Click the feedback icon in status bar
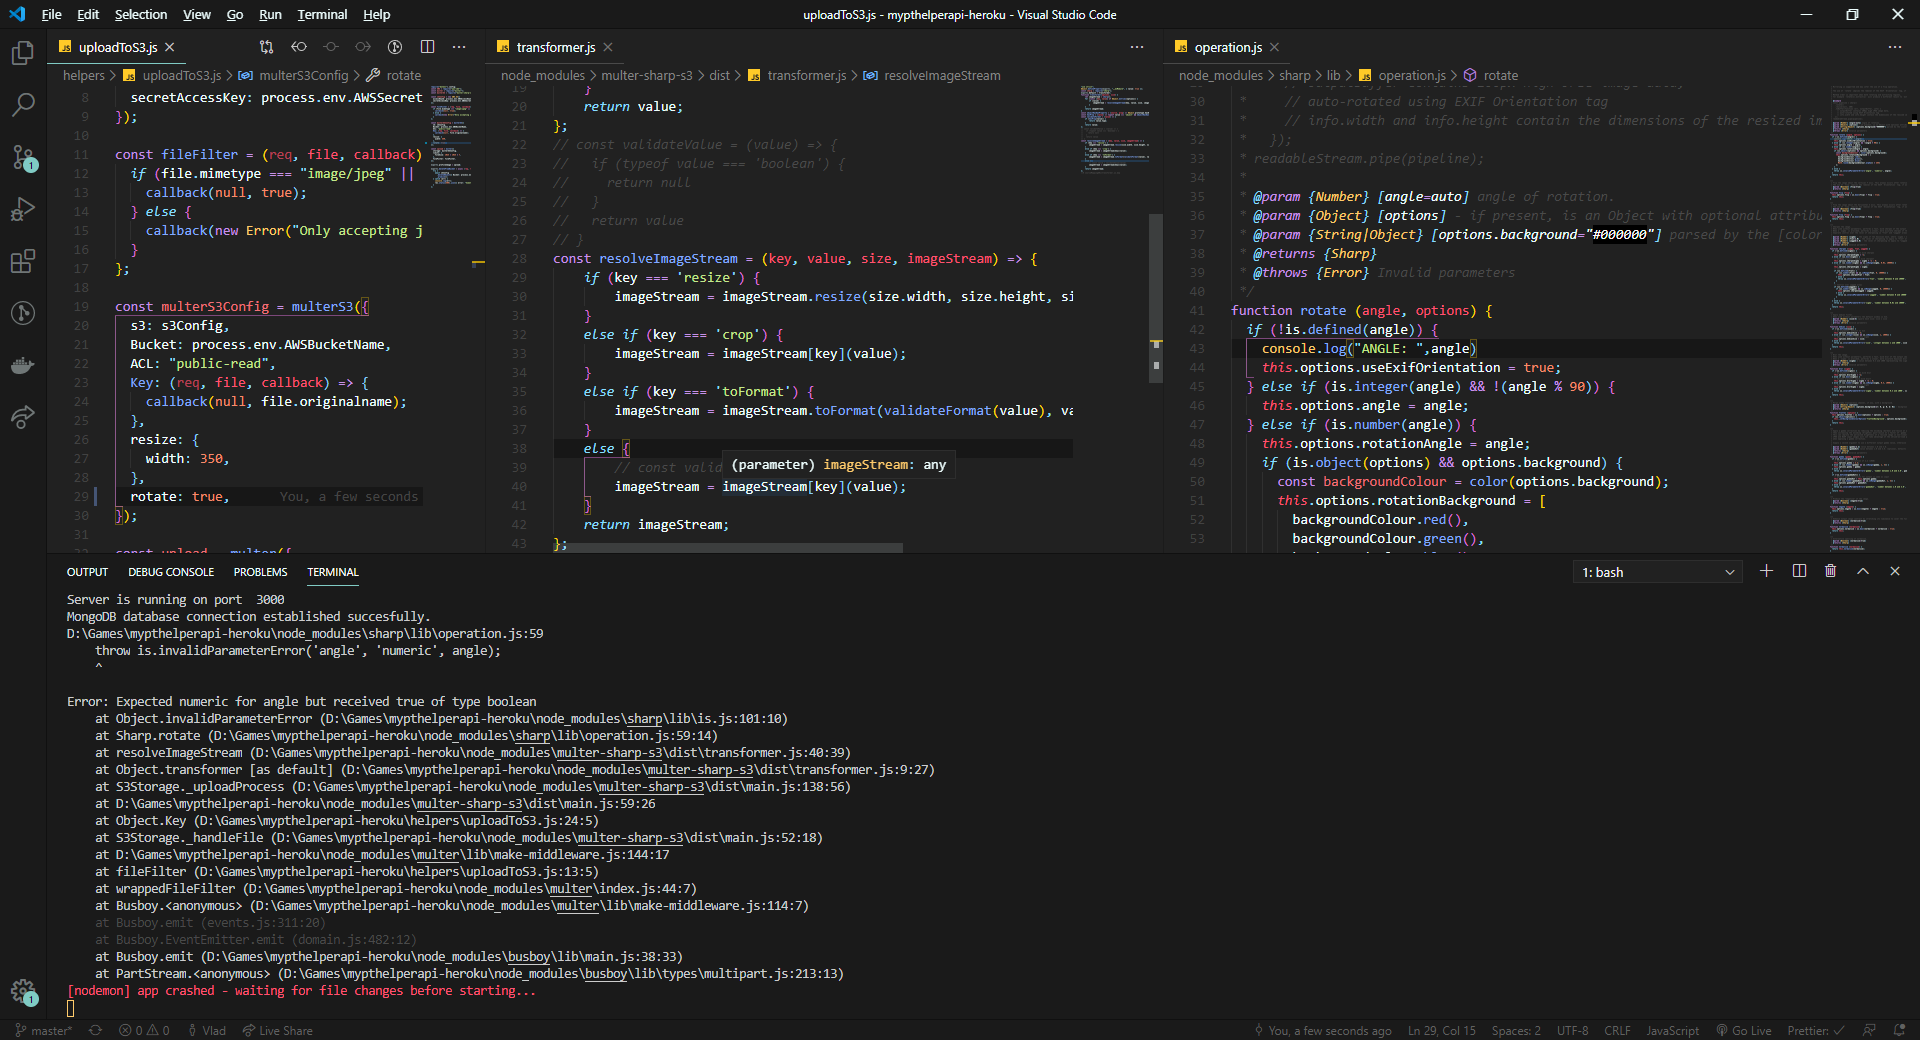This screenshot has height=1040, width=1920. tap(1869, 1030)
